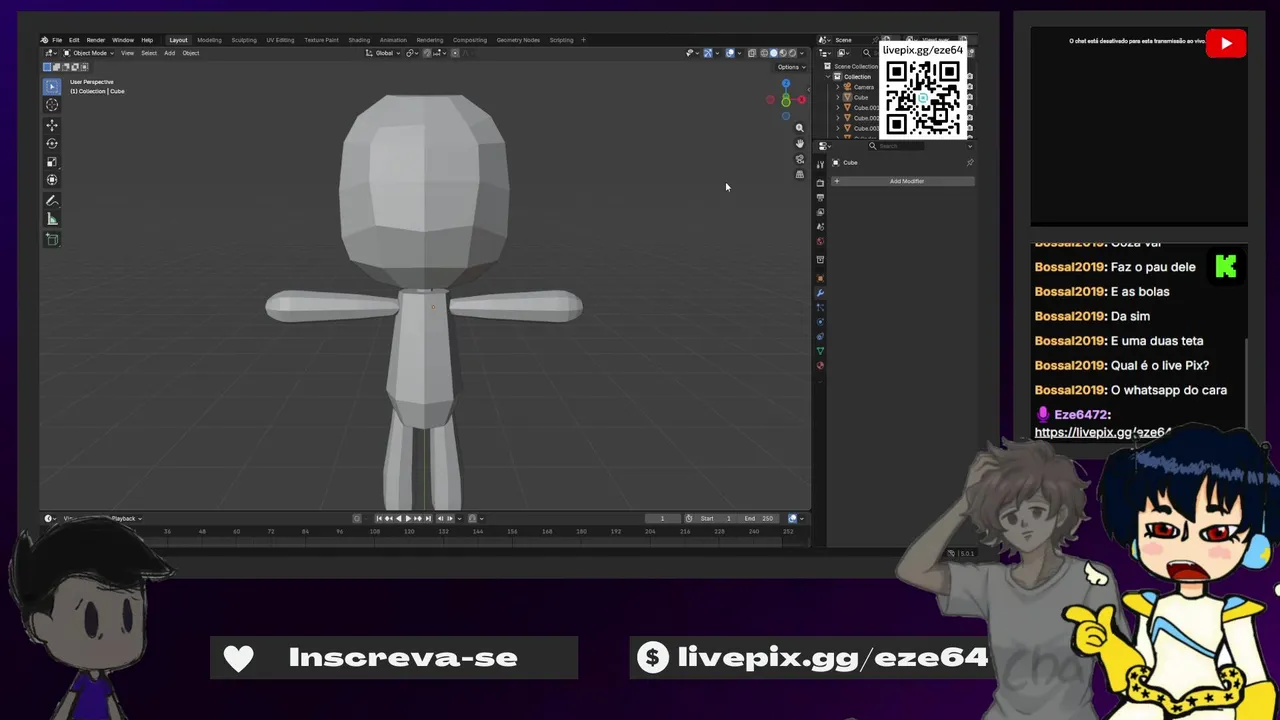Screen dimensions: 1280x720
Task: Add a new workspace with plus
Action: click(x=584, y=40)
